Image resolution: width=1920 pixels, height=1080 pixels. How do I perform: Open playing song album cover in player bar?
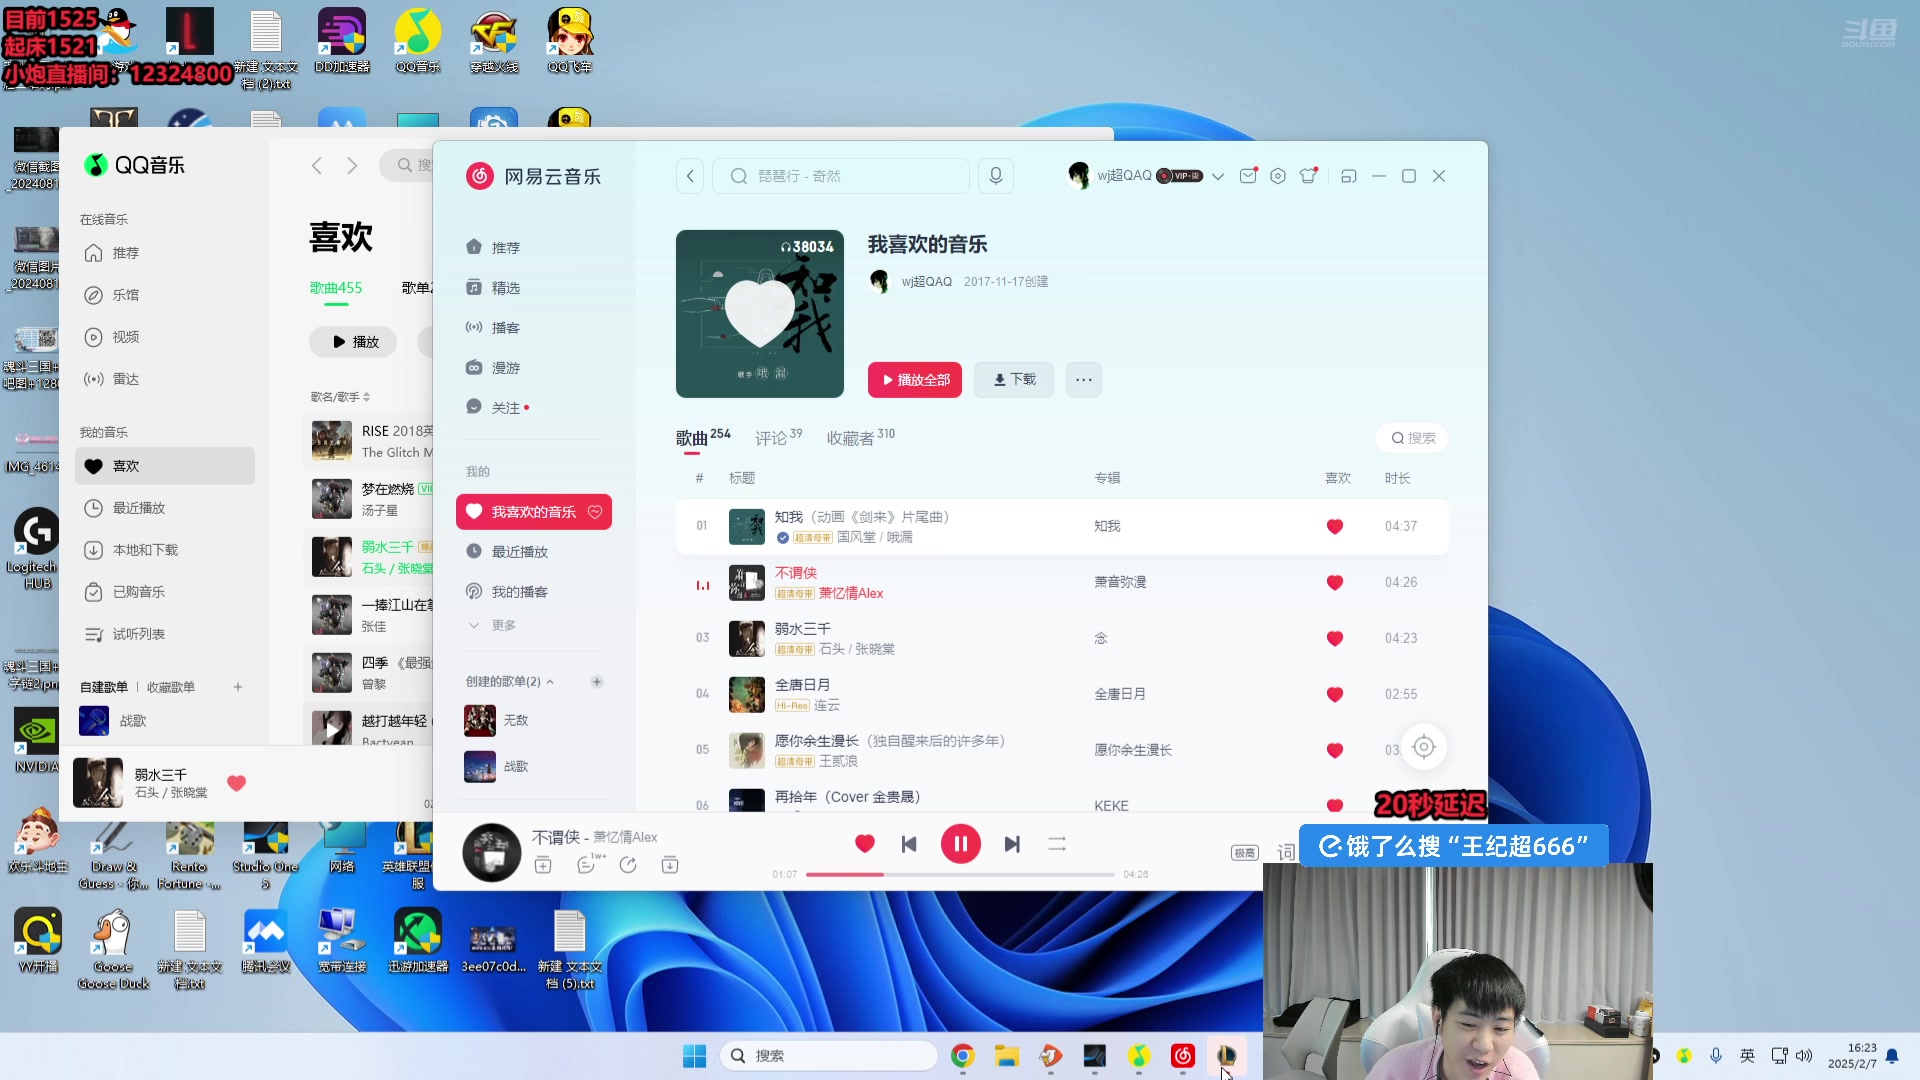tap(491, 852)
